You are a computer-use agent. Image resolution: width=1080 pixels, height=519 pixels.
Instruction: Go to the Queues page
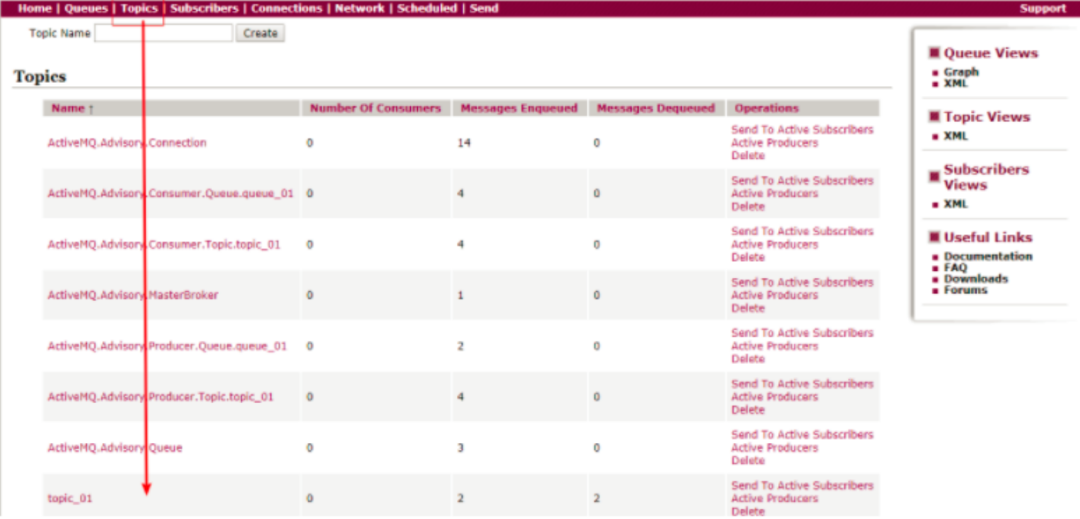coord(86,8)
